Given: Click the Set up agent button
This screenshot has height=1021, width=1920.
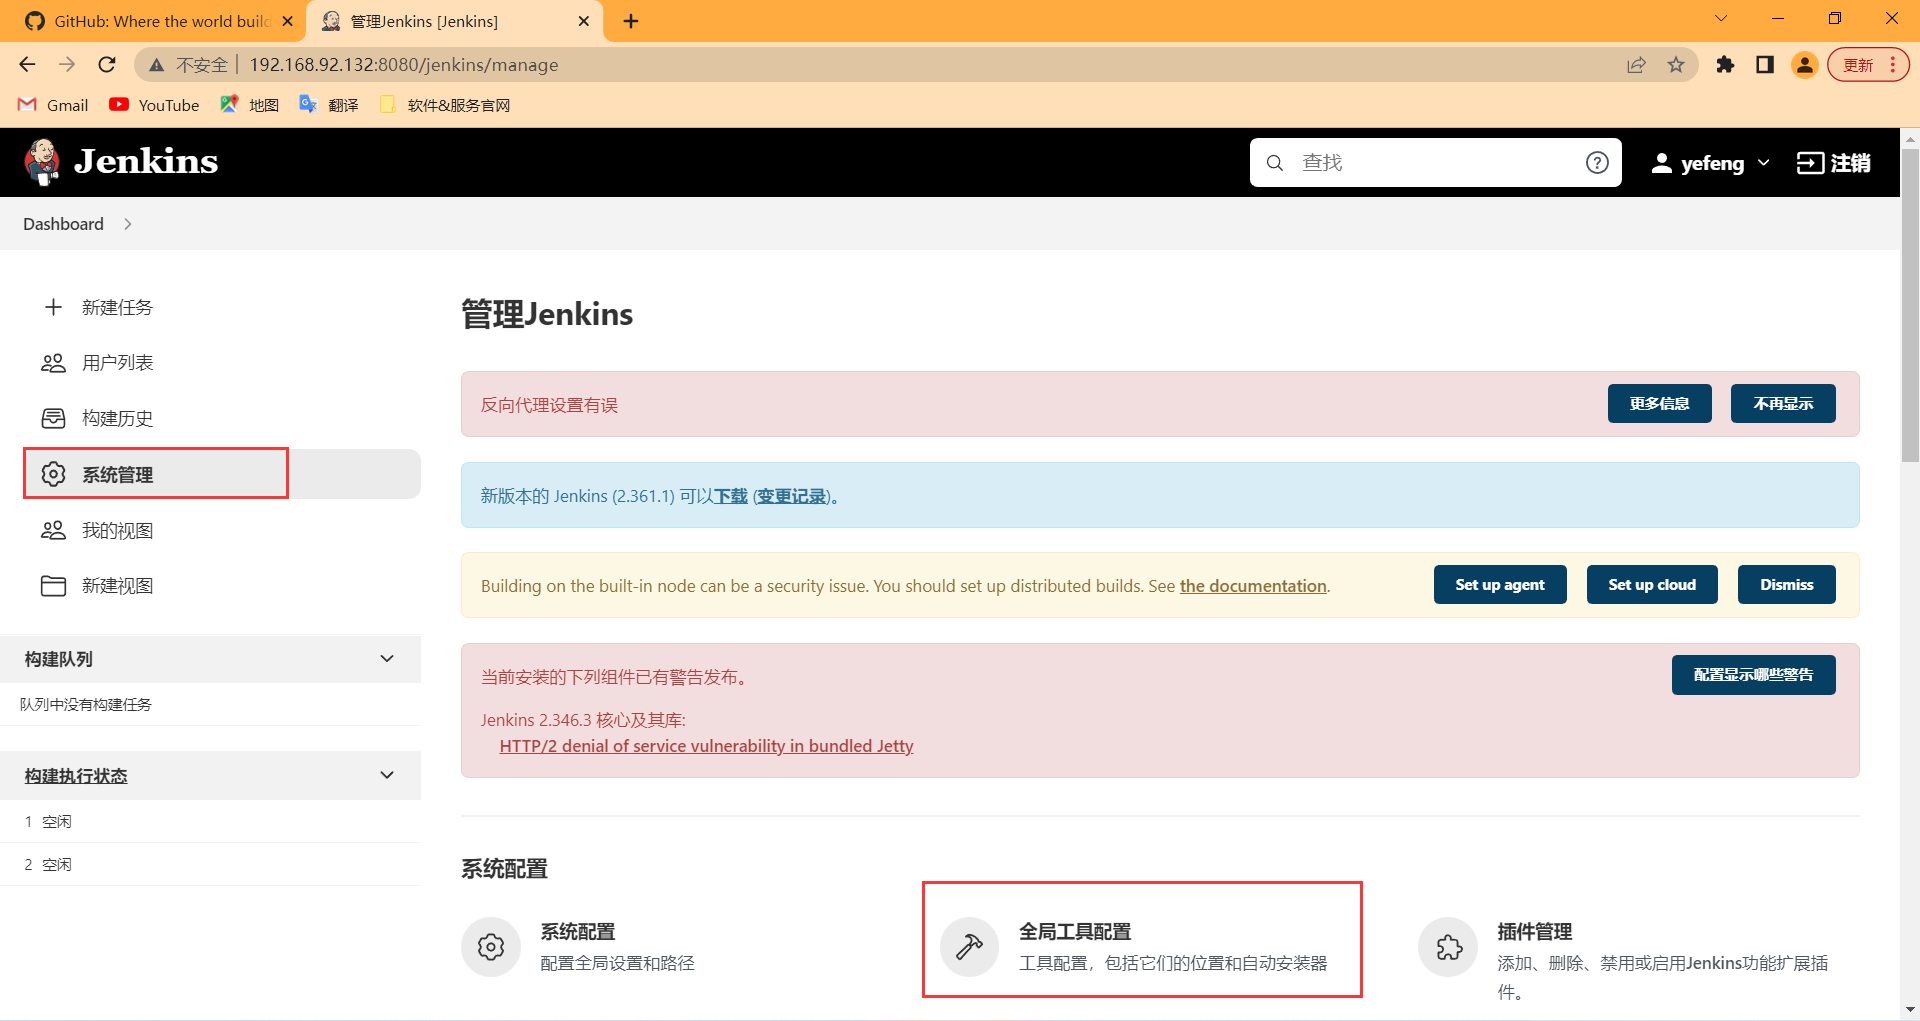Looking at the screenshot, I should click(1500, 585).
